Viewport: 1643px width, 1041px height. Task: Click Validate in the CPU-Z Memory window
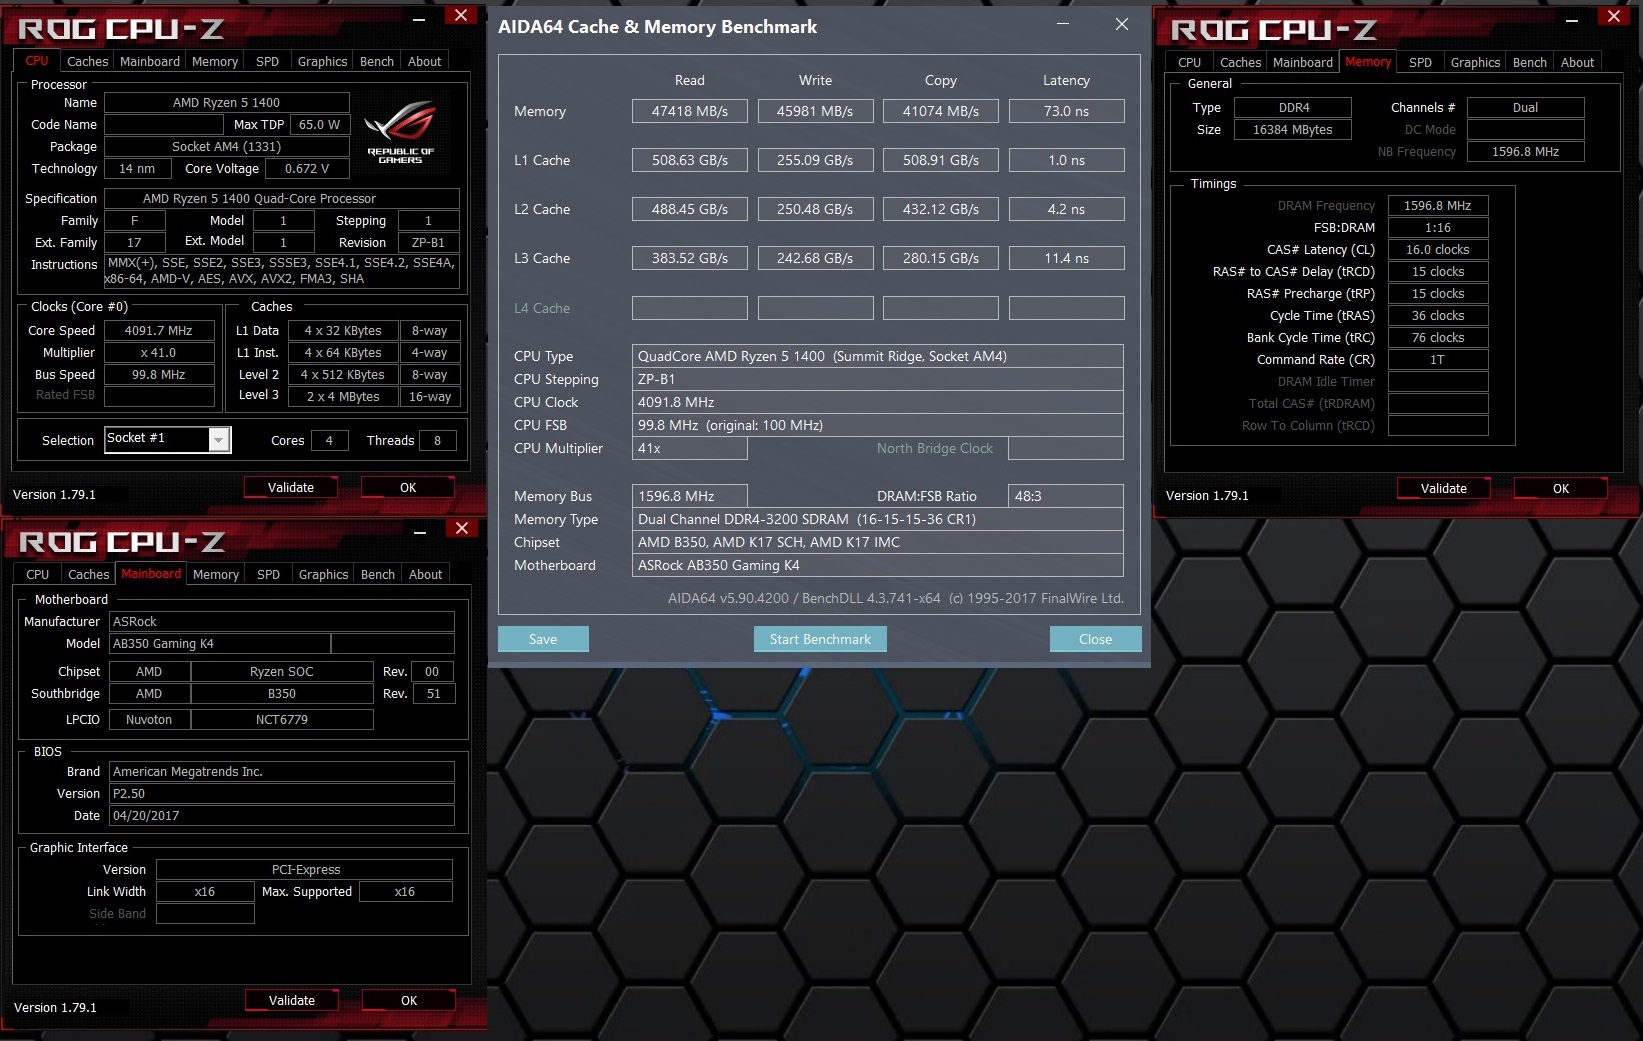pos(1444,489)
